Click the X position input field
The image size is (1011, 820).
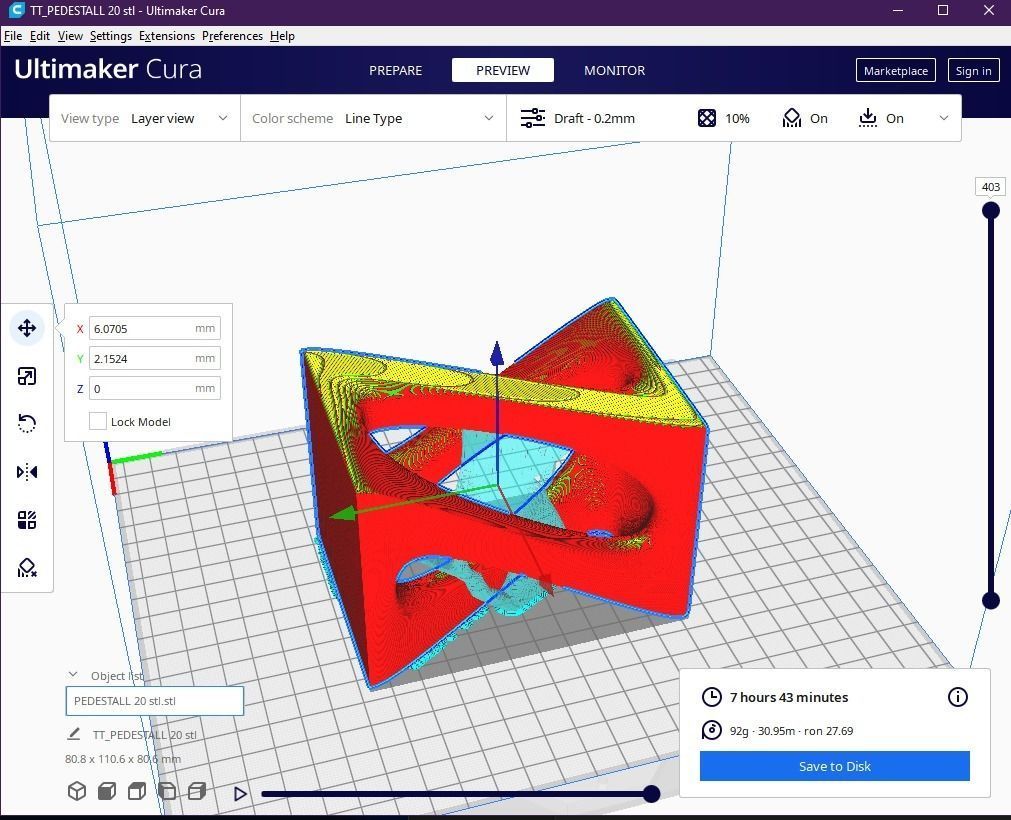pos(155,328)
